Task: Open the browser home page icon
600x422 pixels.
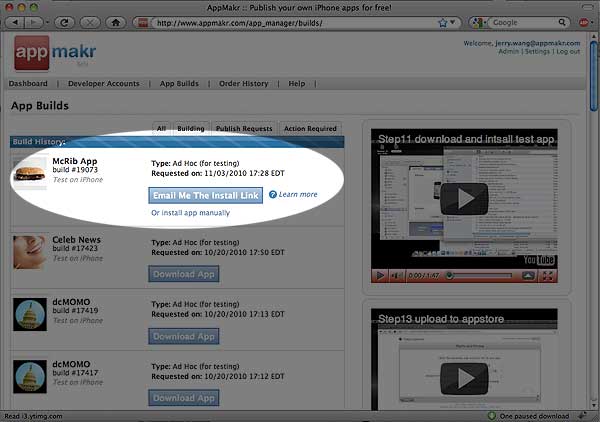Action: (x=116, y=23)
